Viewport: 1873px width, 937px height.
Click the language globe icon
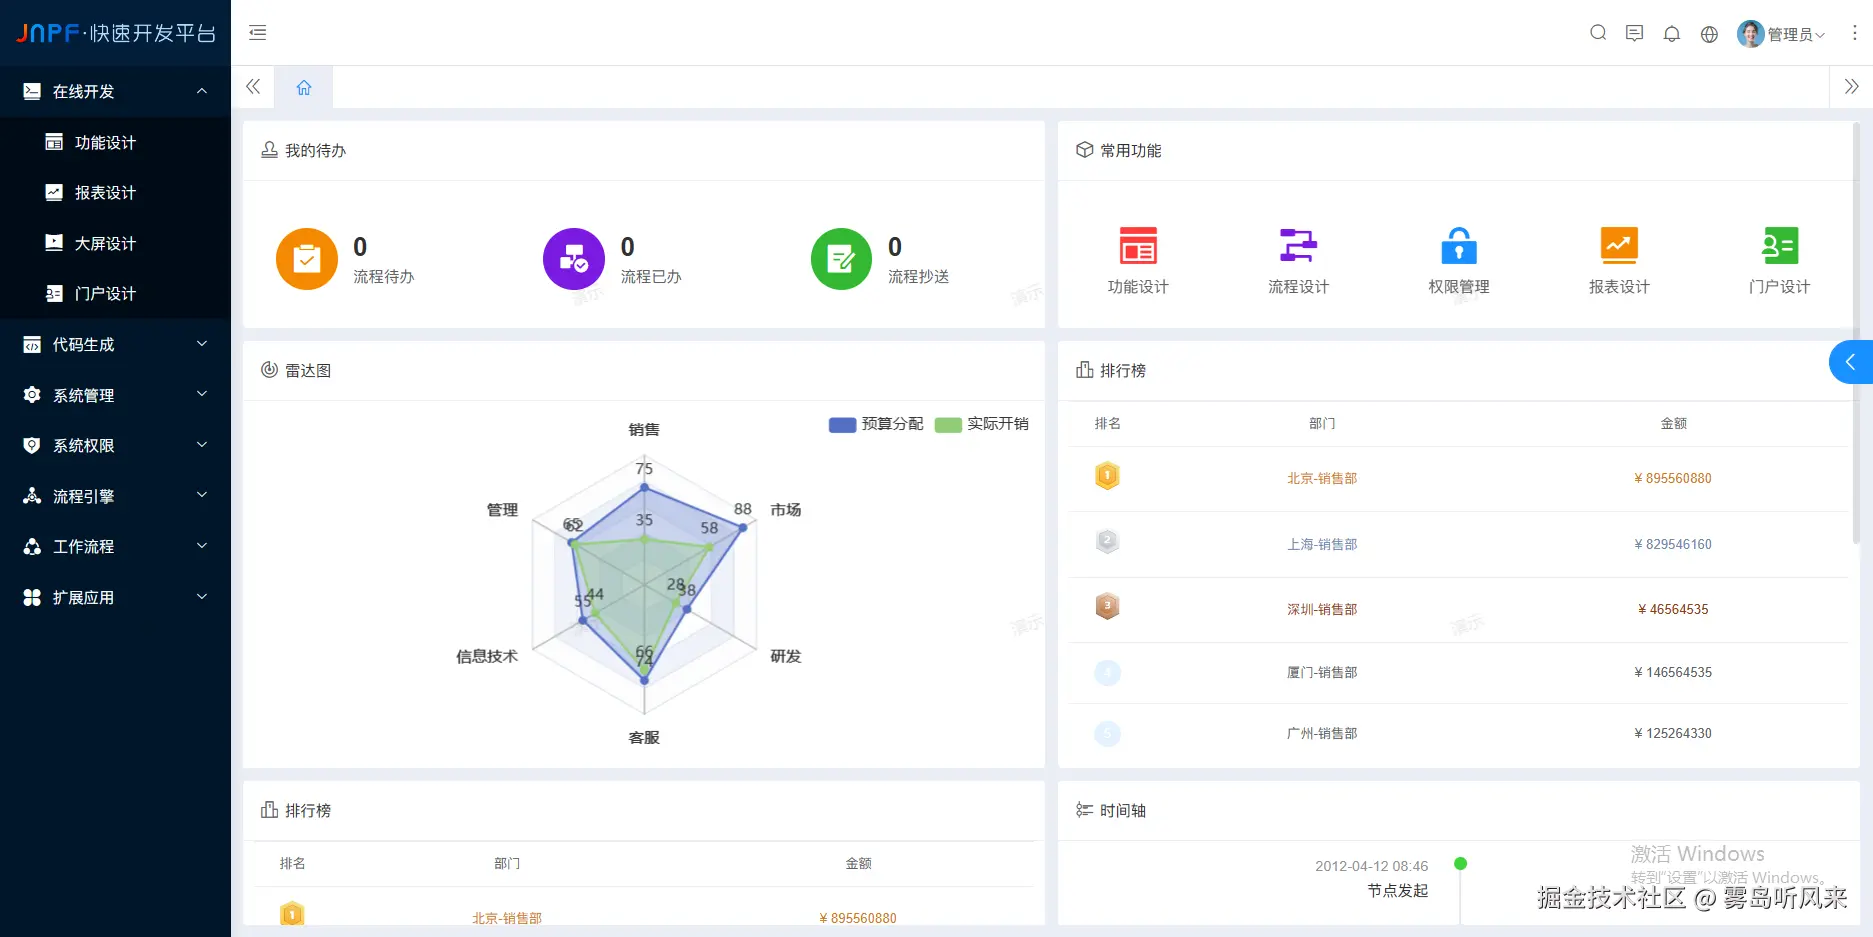click(1709, 34)
